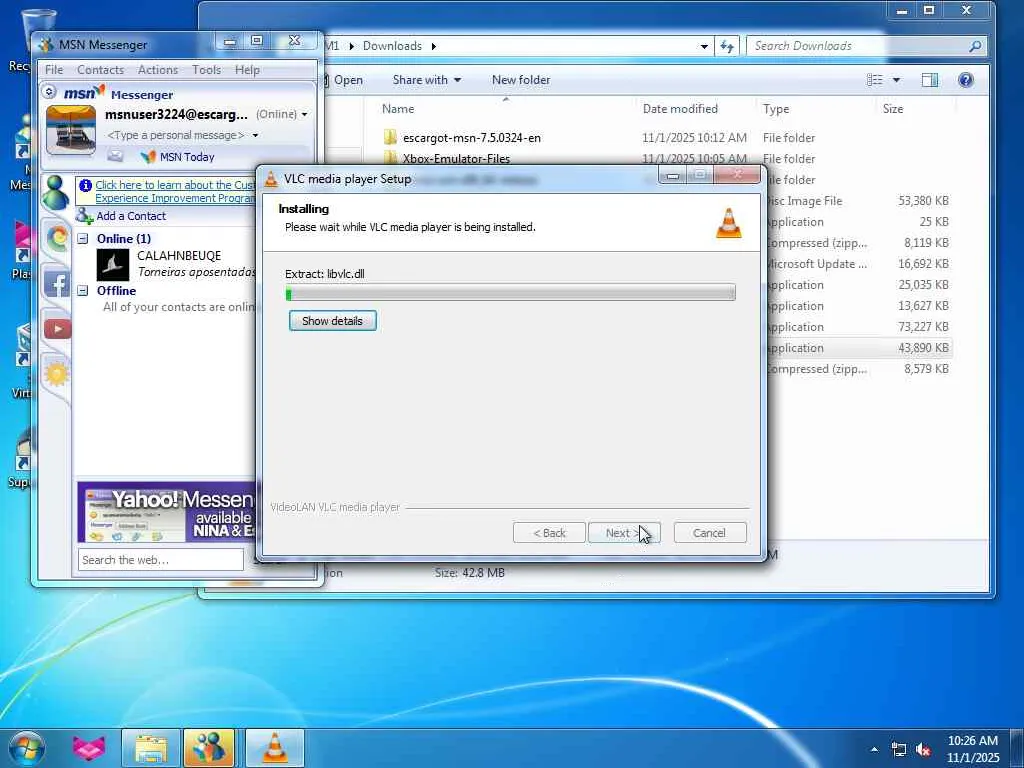
Task: Open the personal message dropdown arrow
Action: (255, 135)
